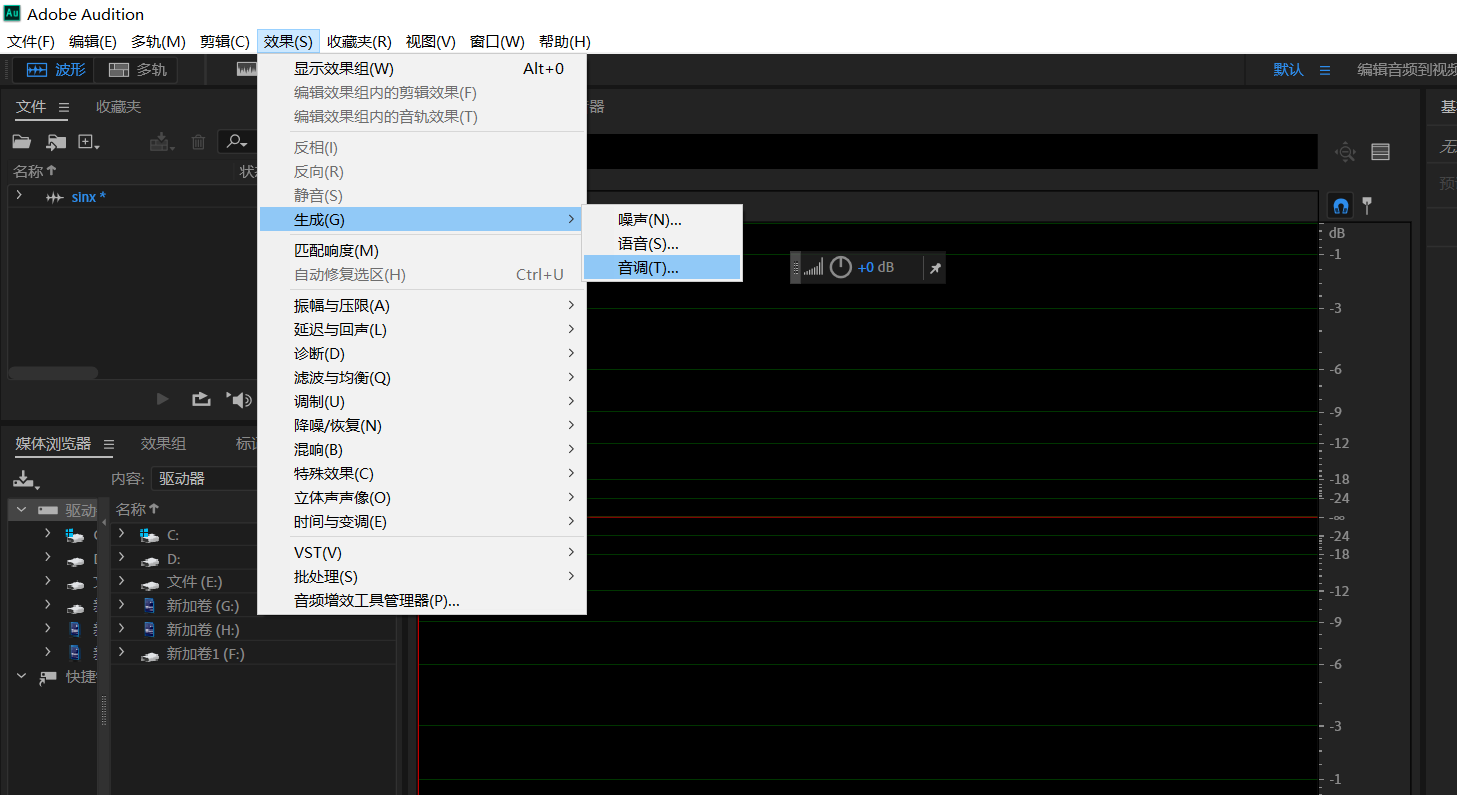This screenshot has width=1457, height=795.
Task: Open 音频增效工具管理器(P)... entry
Action: 422,601
